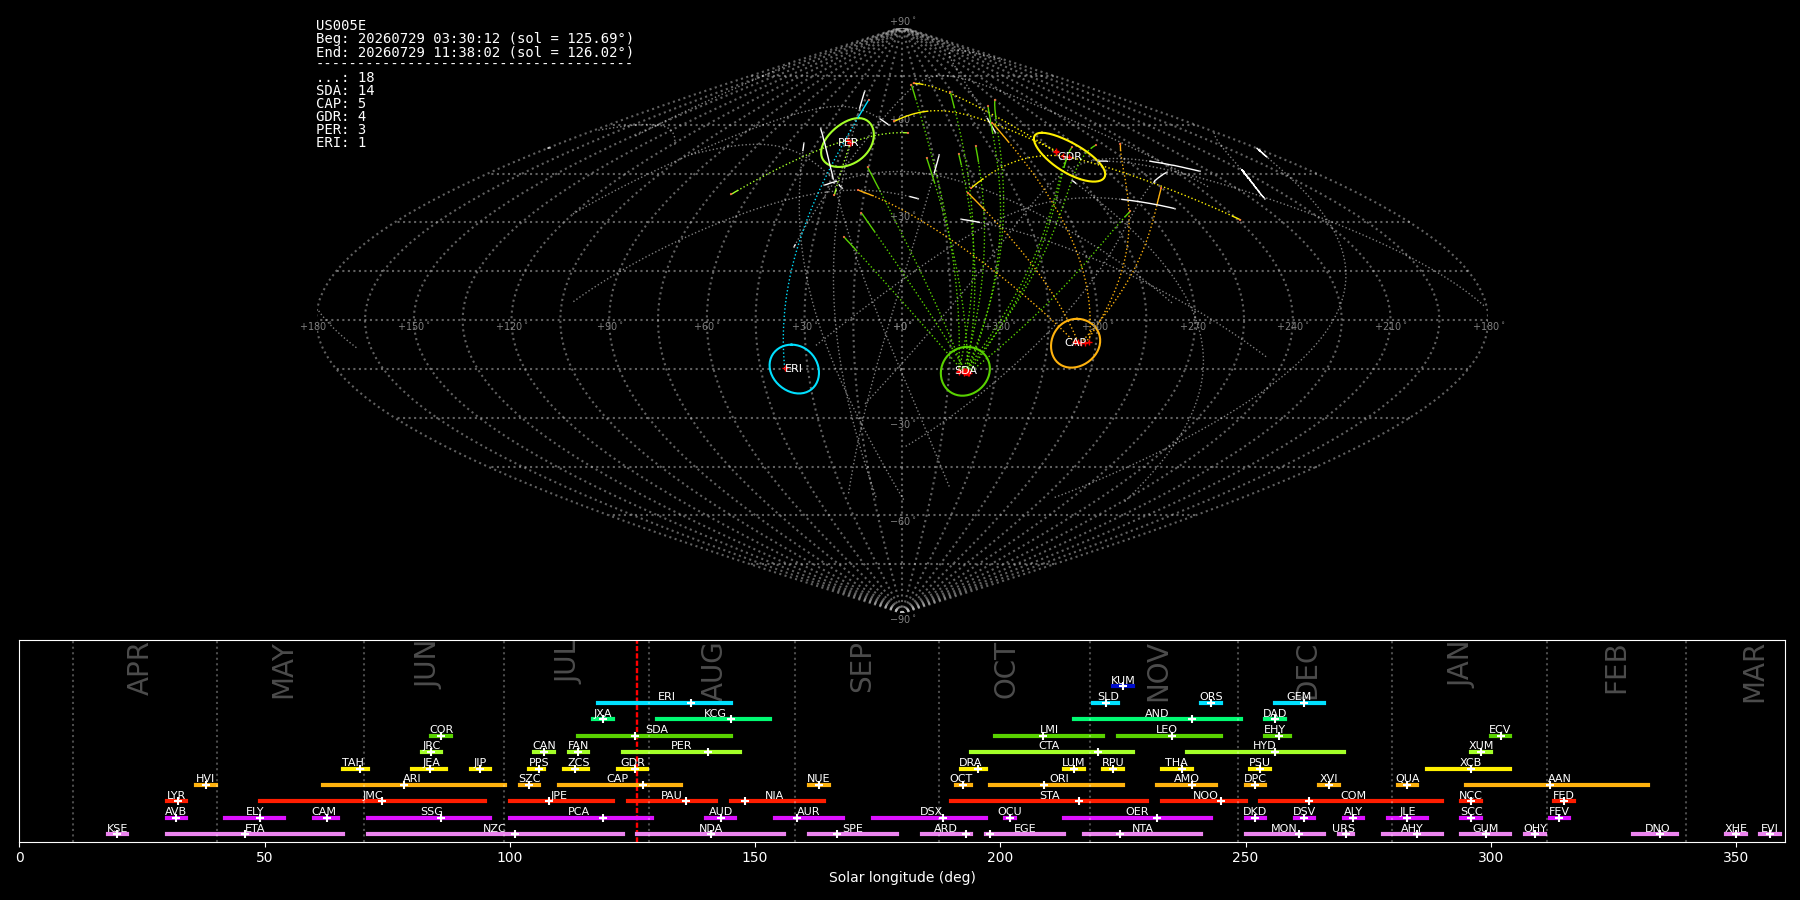Click the DEC month label
The image size is (1800, 900).
coord(1308,672)
